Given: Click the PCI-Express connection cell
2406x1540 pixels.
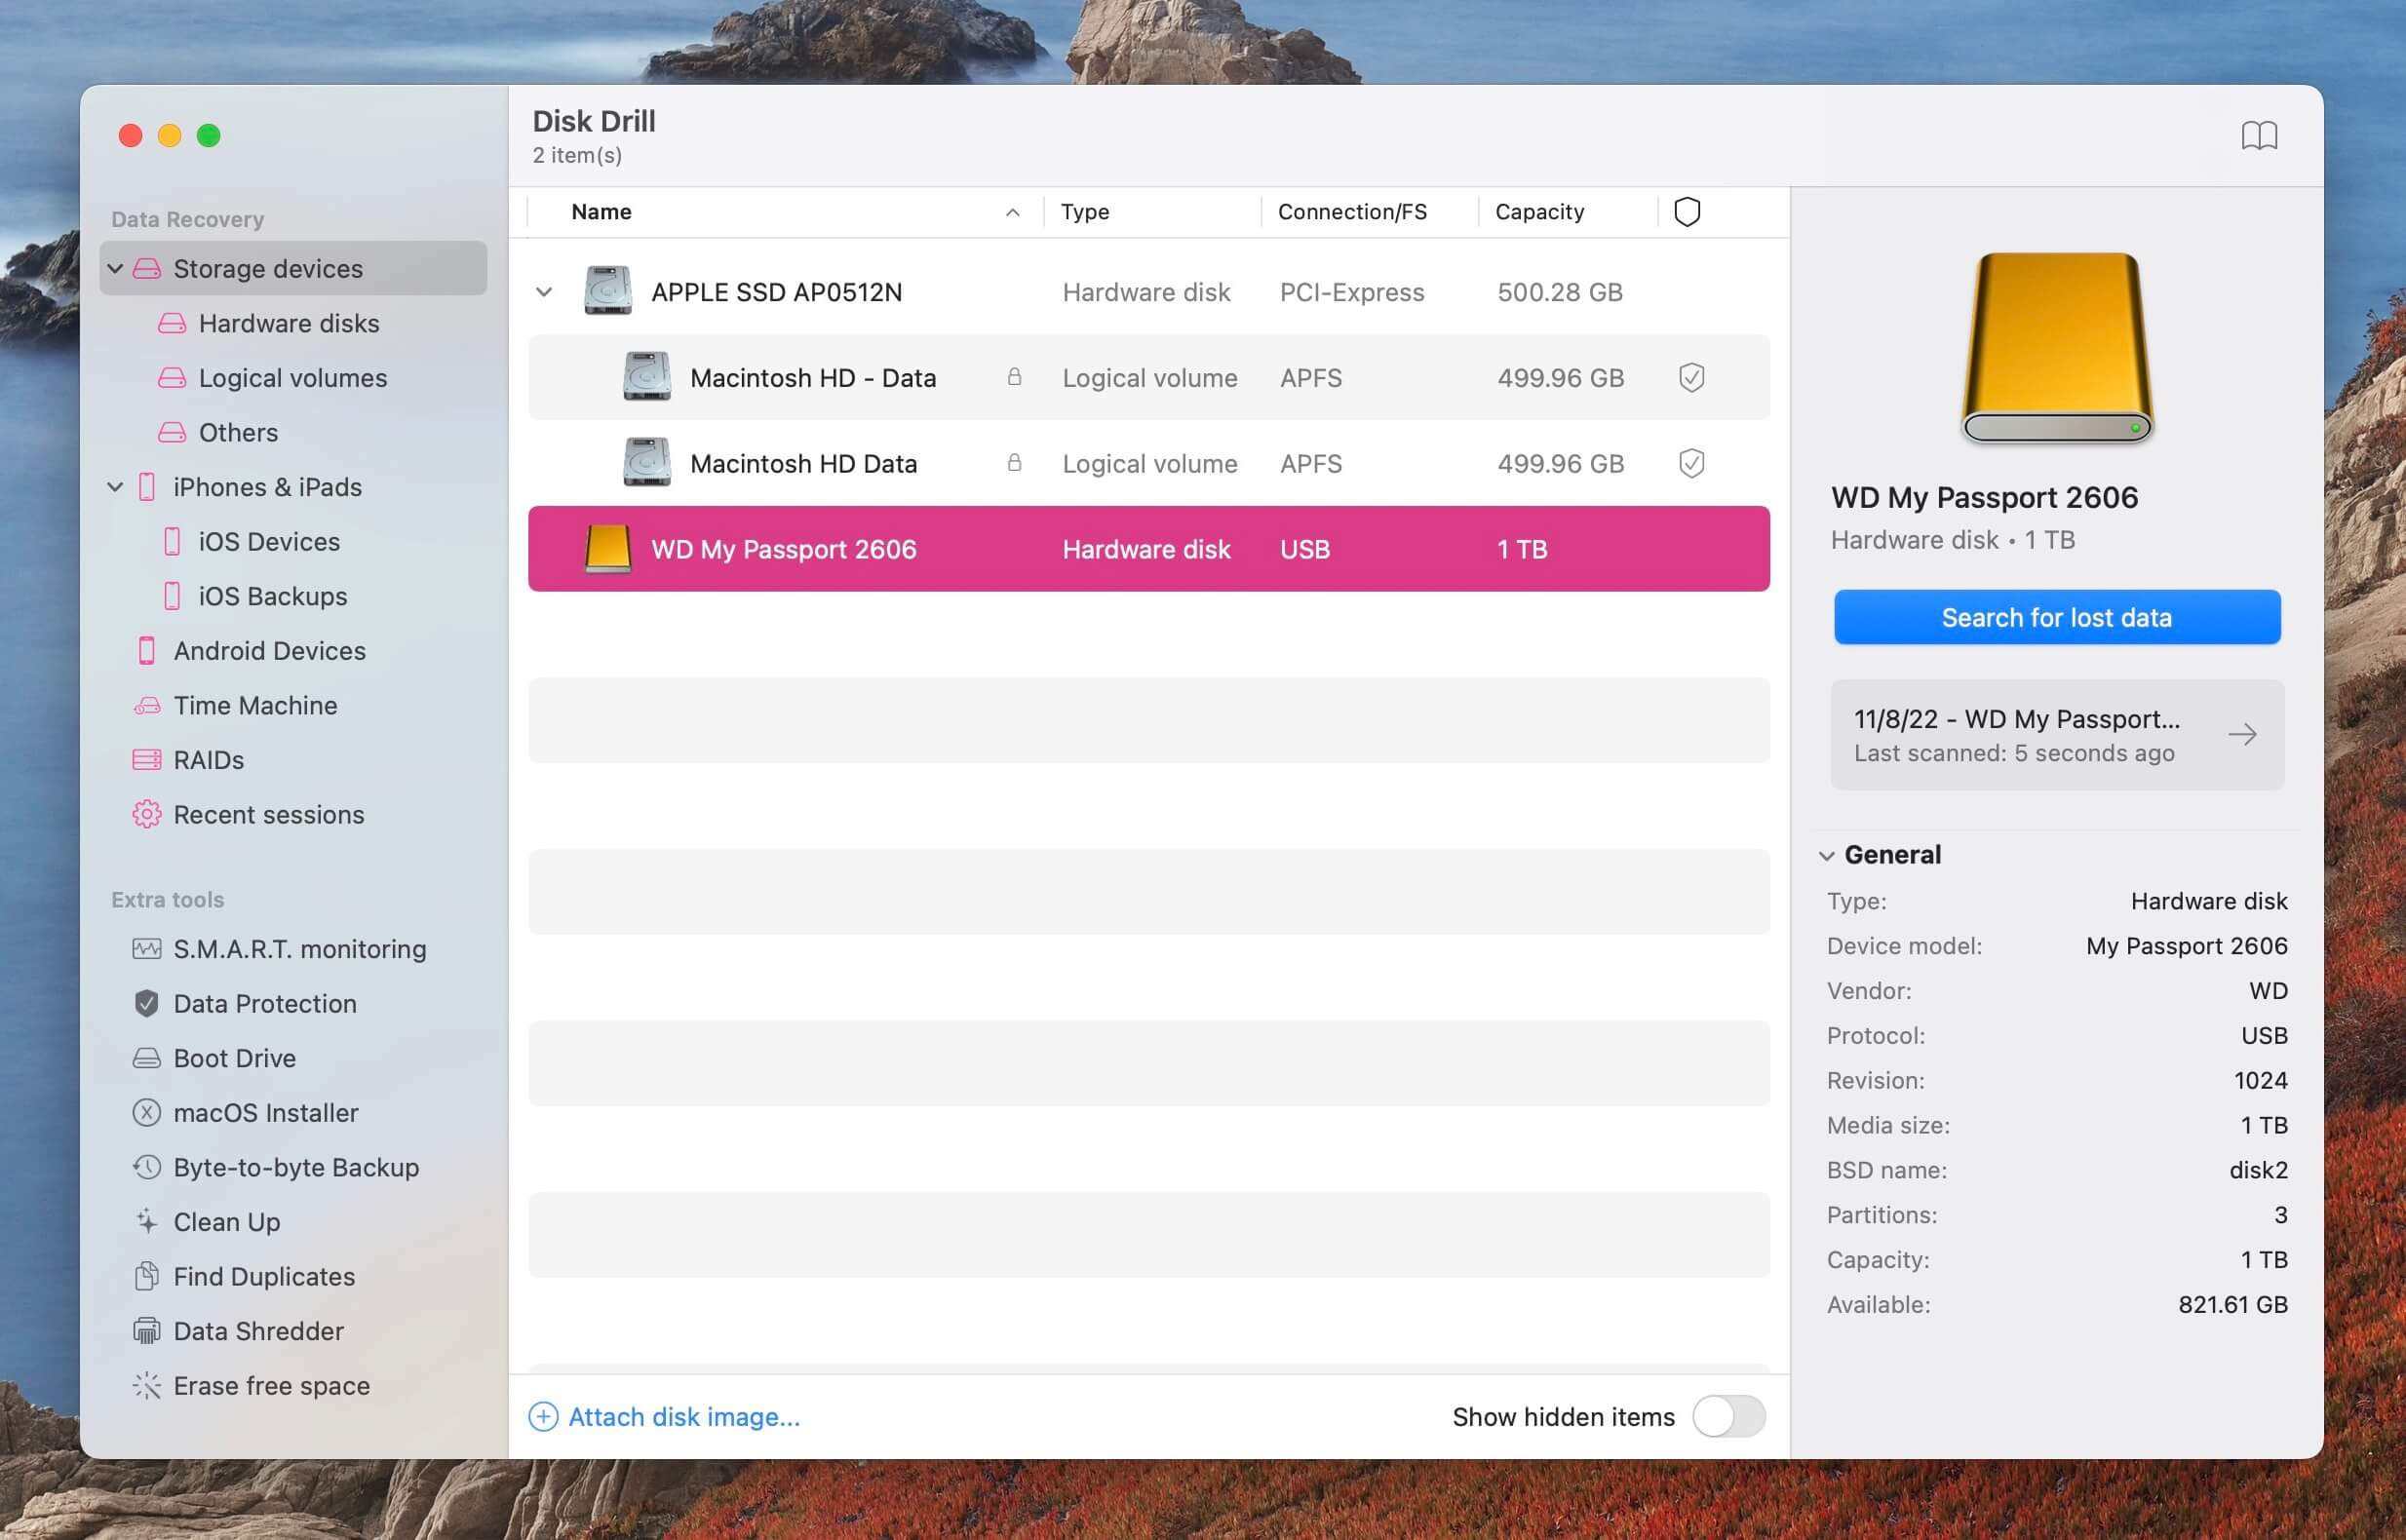Looking at the screenshot, I should [1352, 292].
